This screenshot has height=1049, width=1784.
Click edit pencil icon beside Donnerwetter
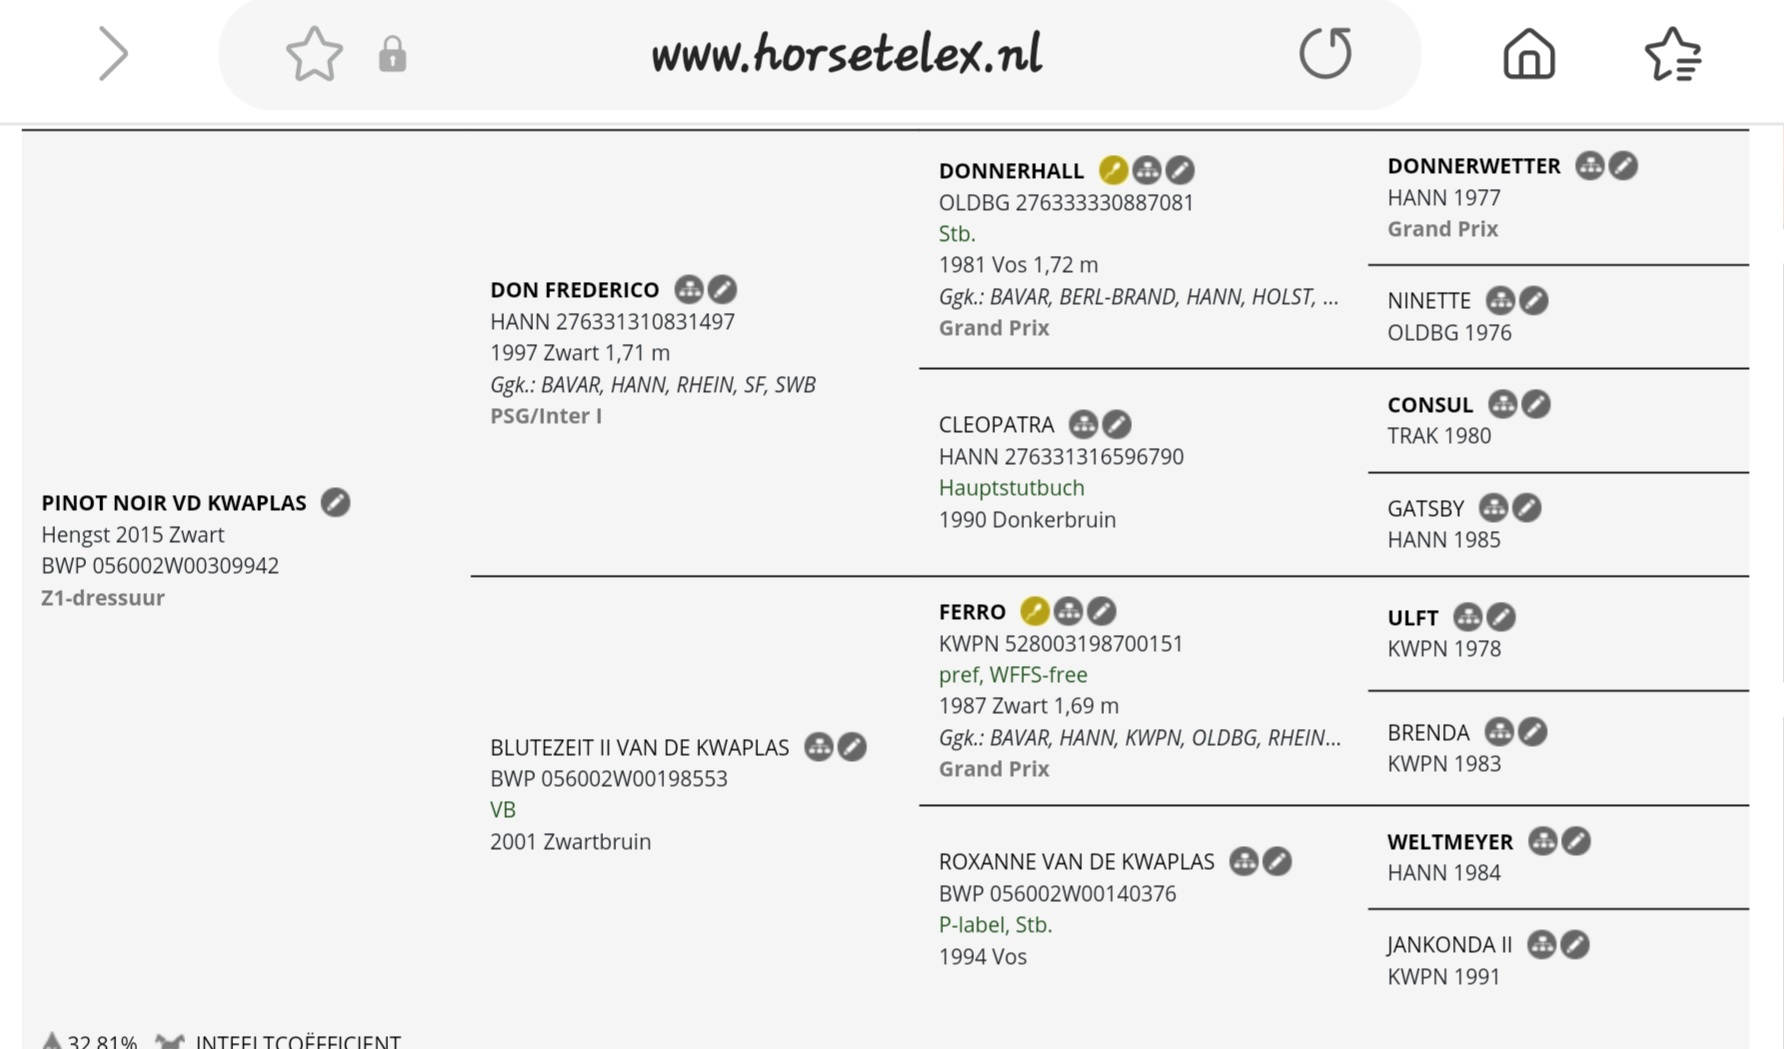point(1623,166)
